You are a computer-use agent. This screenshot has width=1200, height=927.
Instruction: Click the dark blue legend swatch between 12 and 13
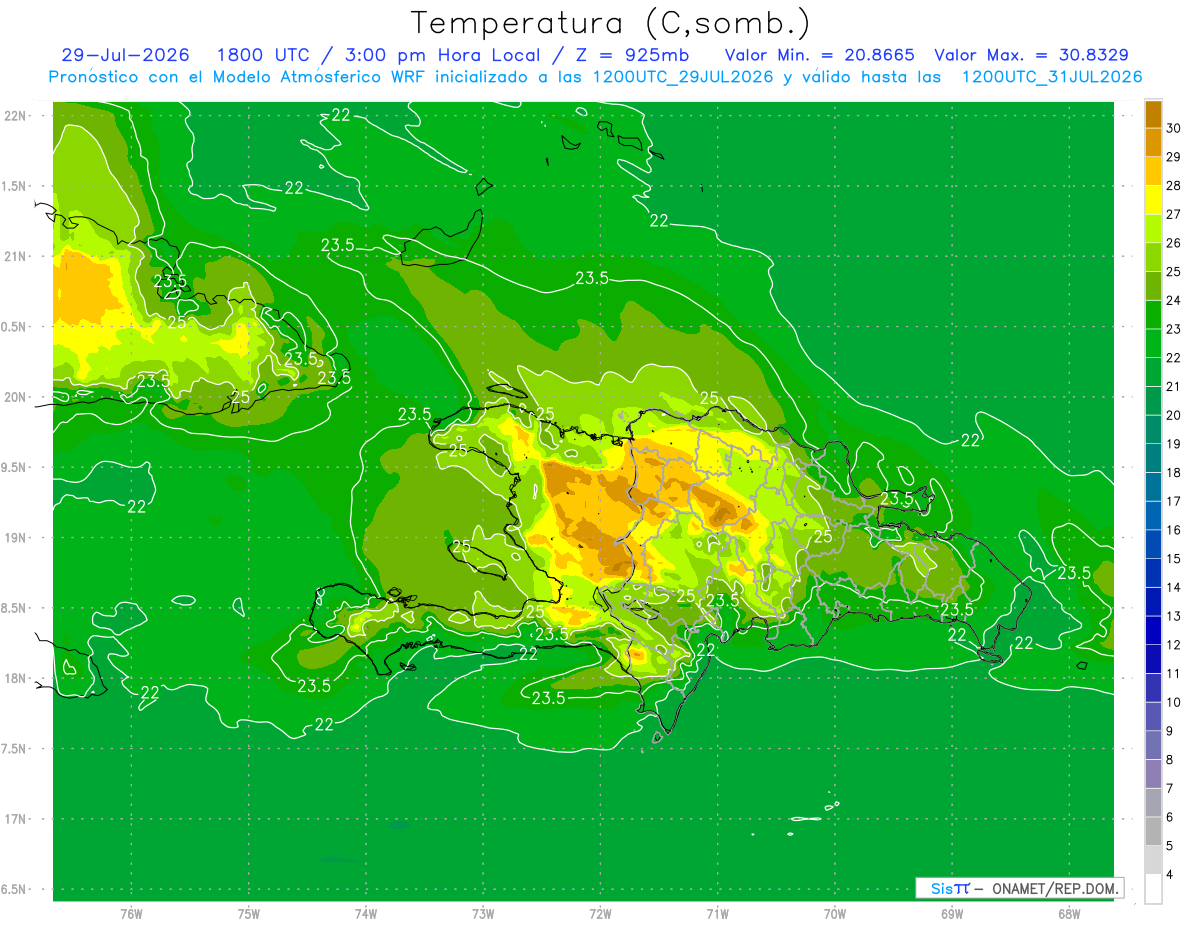point(1153,630)
